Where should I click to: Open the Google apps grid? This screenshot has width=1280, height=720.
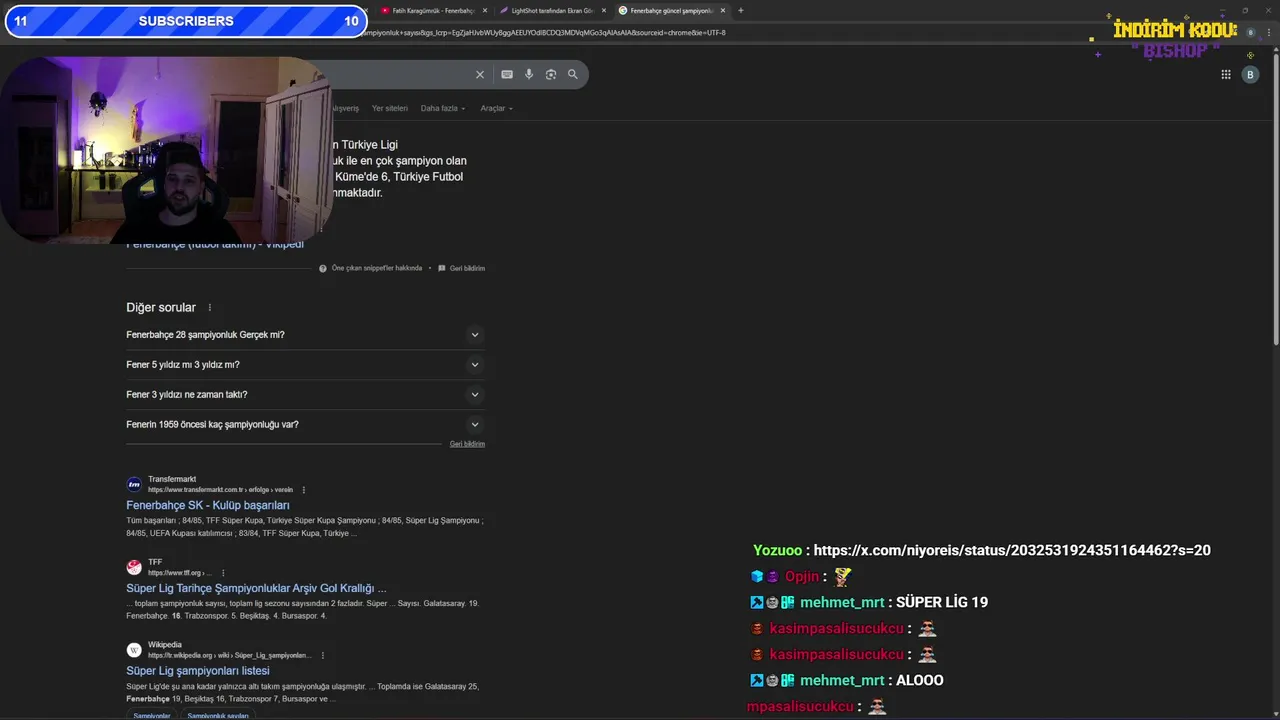pyautogui.click(x=1226, y=74)
